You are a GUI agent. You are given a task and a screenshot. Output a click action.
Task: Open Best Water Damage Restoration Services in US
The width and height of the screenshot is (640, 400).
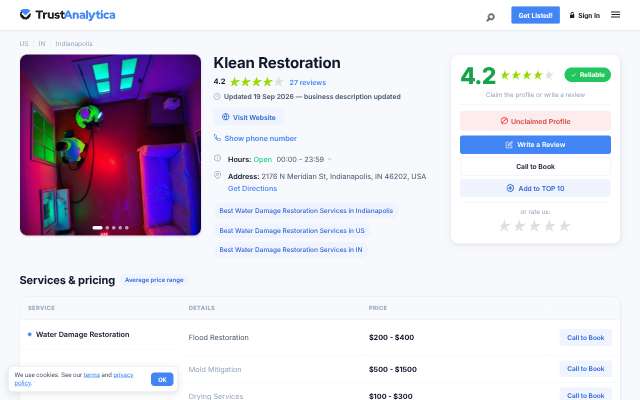292,231
